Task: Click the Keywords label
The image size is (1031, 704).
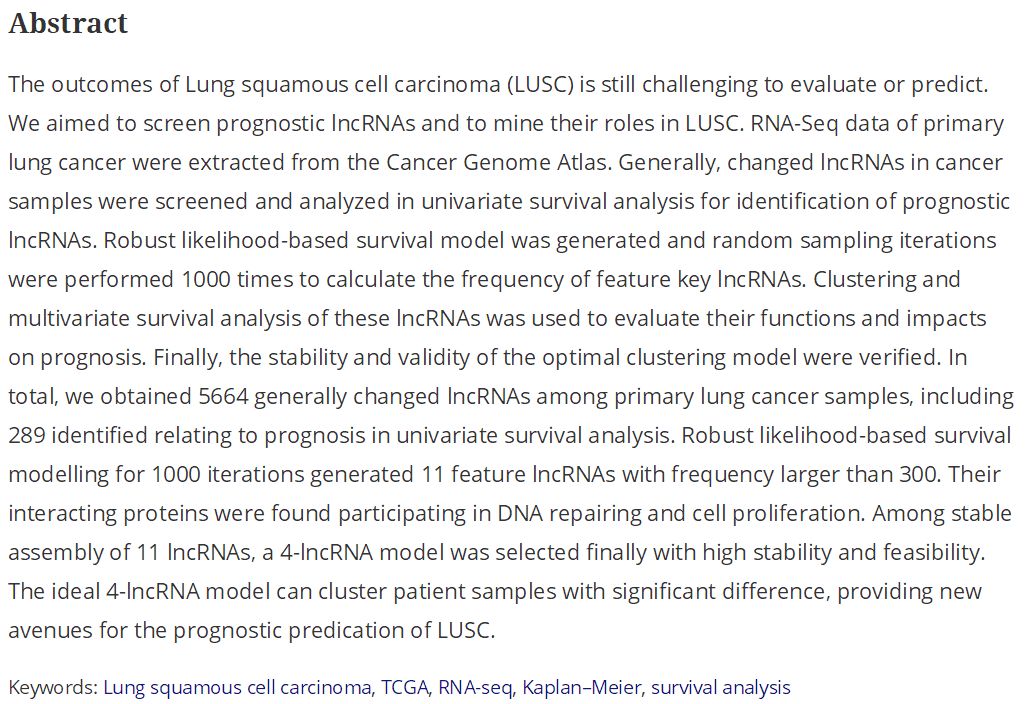Action: tap(52, 688)
